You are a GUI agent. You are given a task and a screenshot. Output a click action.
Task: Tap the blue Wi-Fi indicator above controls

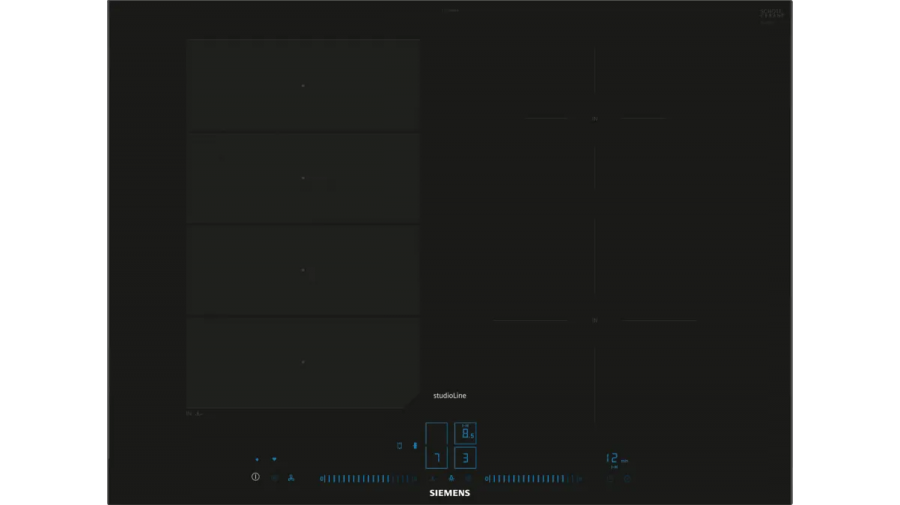tap(274, 459)
